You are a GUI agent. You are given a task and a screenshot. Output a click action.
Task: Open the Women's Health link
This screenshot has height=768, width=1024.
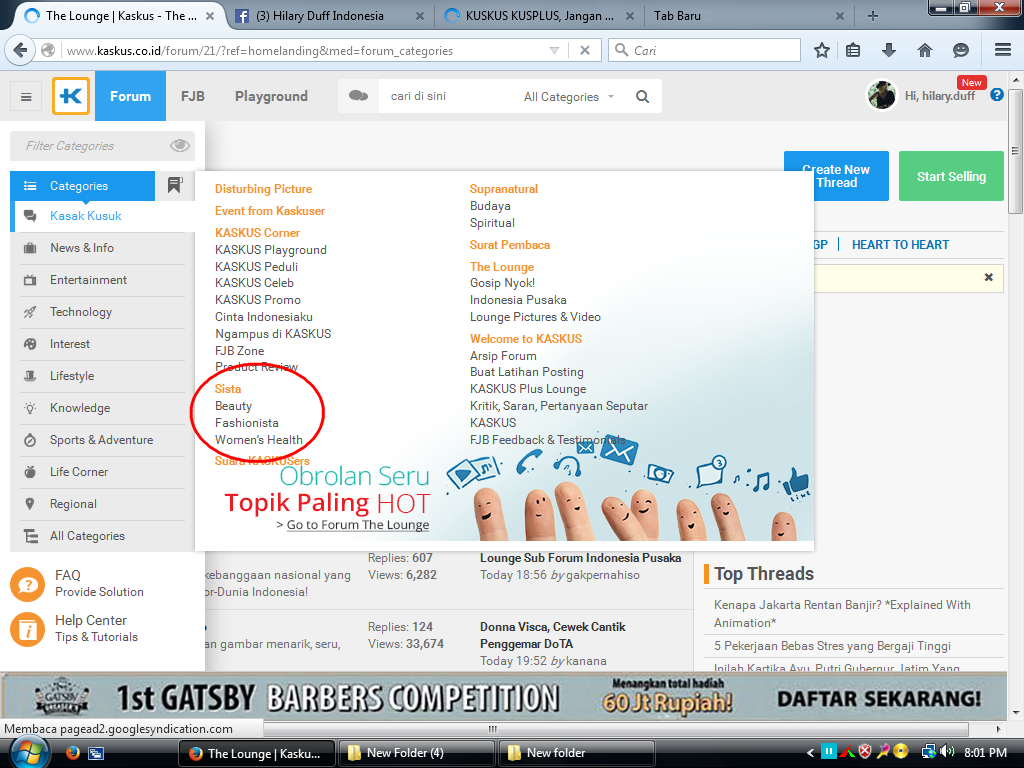click(259, 440)
